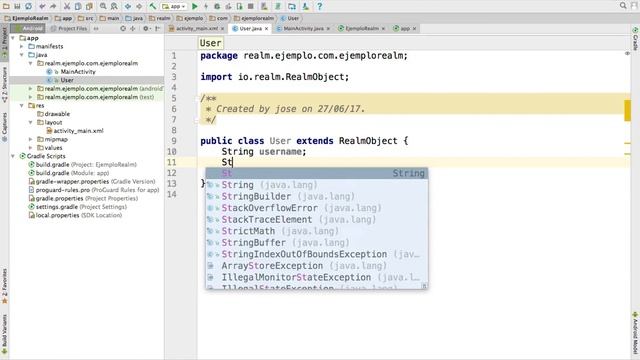Open the Android project view selector
This screenshot has height=360, width=640.
point(28,28)
